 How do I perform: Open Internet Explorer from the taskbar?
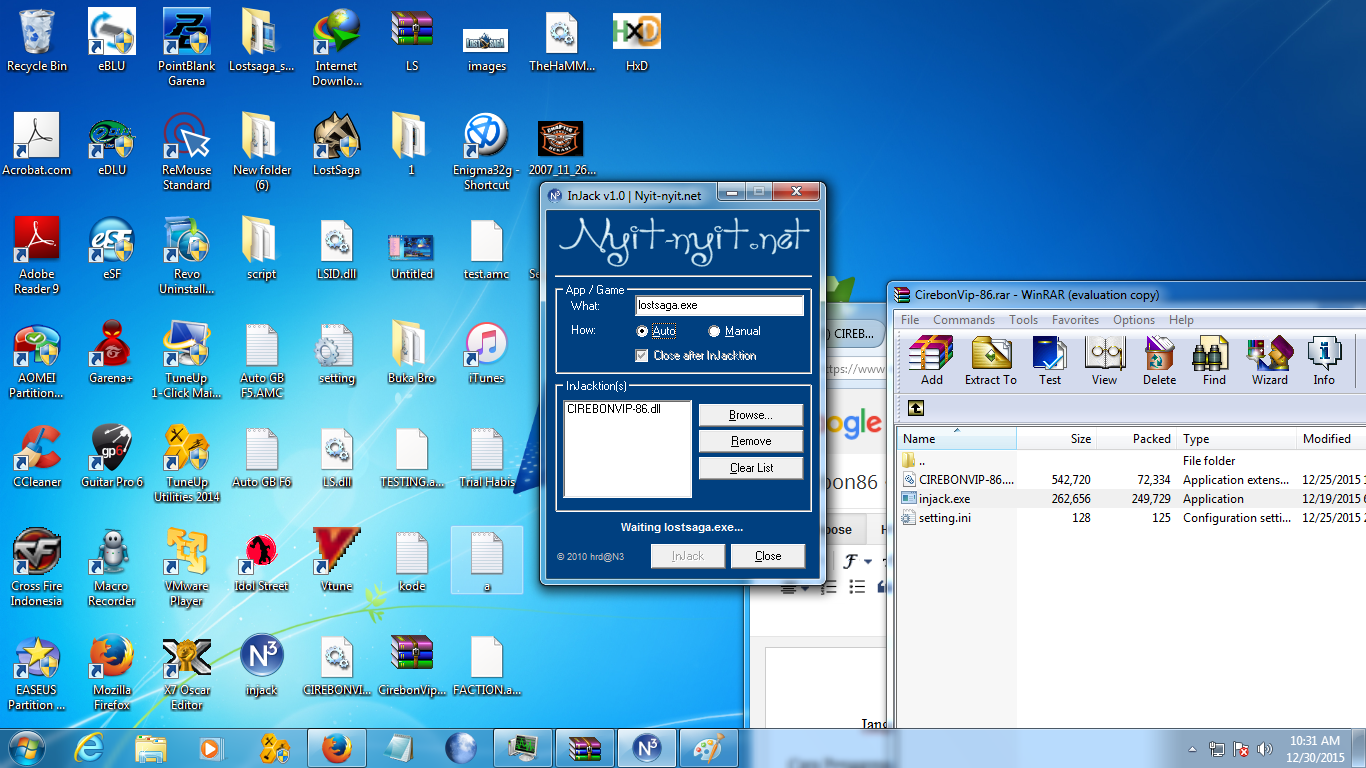(91, 748)
